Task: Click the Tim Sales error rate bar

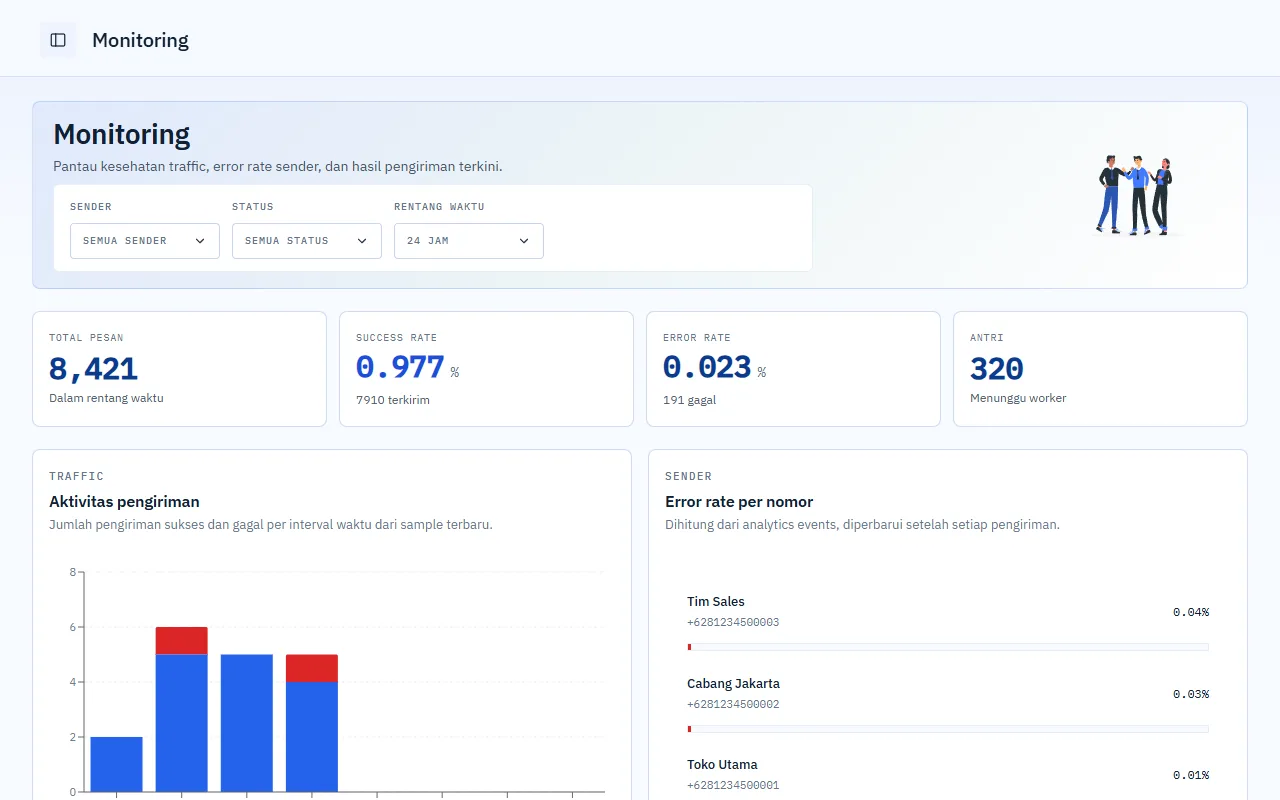Action: 948,647
